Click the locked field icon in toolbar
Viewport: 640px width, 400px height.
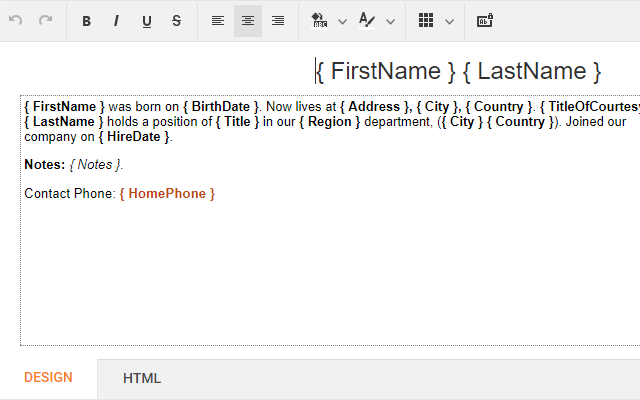(484, 21)
